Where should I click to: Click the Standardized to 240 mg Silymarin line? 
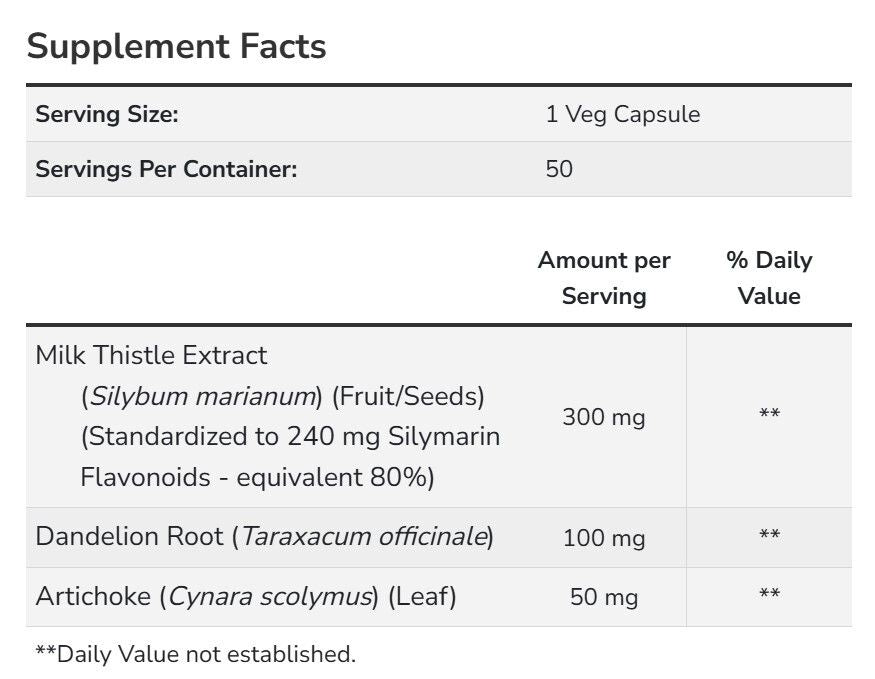tap(290, 436)
